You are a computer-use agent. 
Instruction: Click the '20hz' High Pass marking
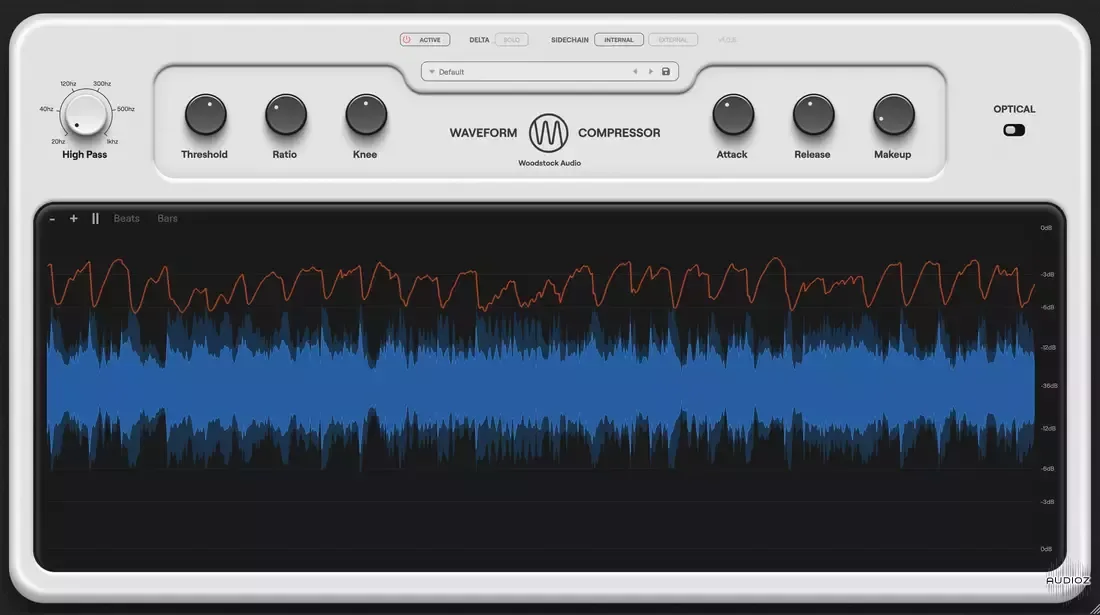(x=58, y=142)
